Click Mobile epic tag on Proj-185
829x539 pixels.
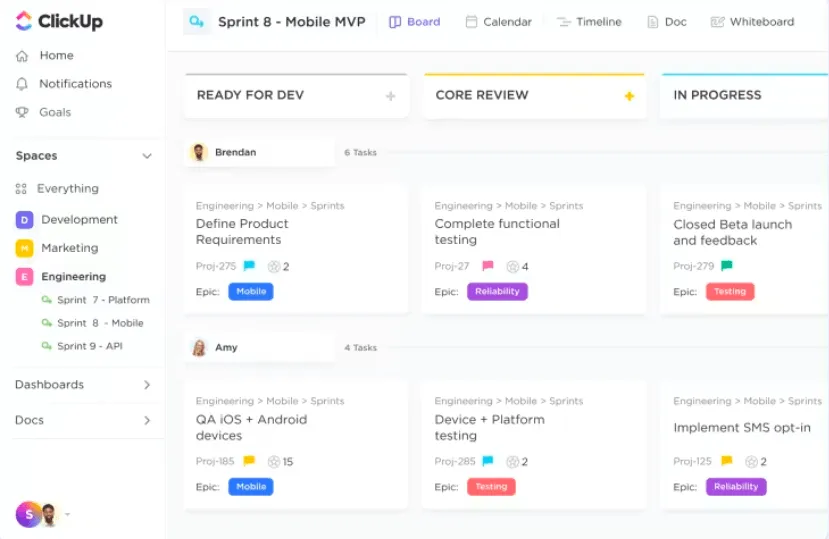(x=251, y=487)
